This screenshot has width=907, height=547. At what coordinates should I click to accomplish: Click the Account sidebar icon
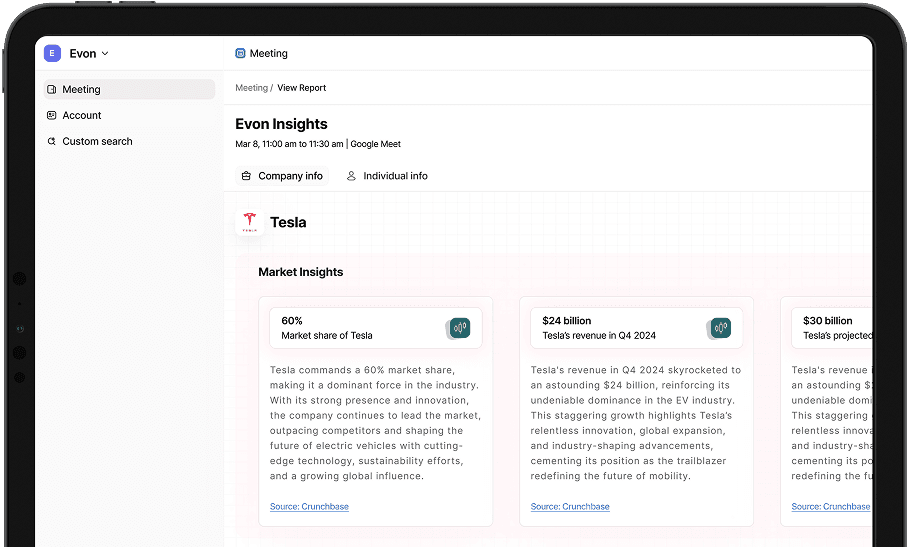pyautogui.click(x=51, y=115)
